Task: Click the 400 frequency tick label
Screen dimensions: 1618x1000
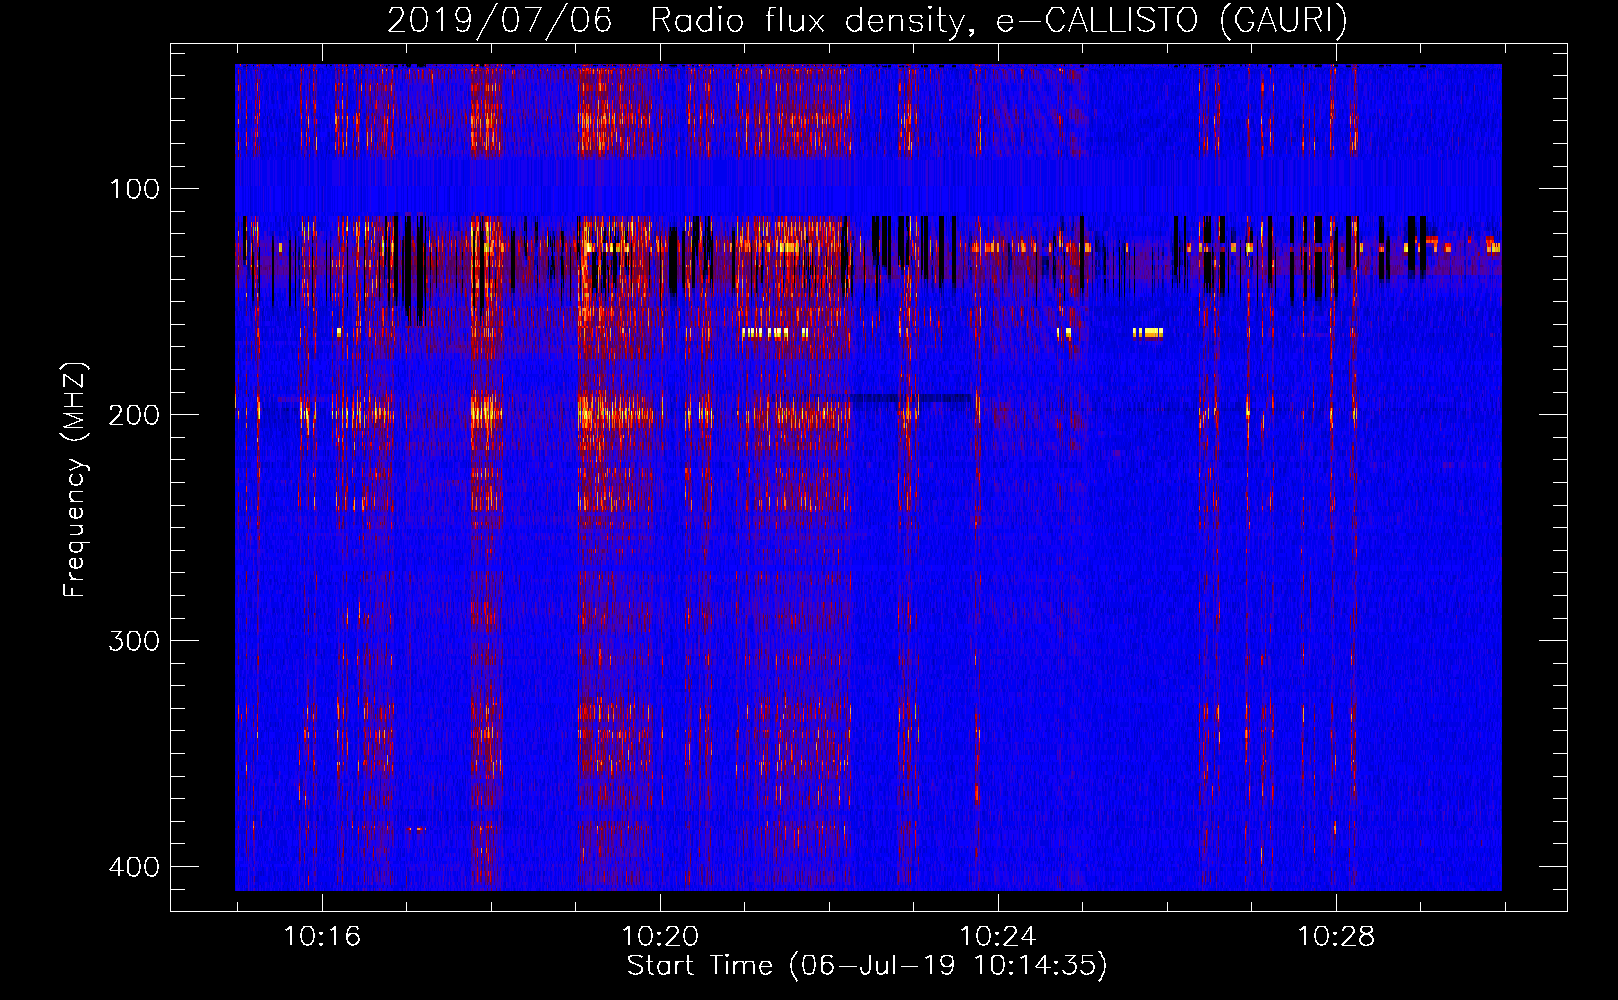Action: pyautogui.click(x=134, y=867)
